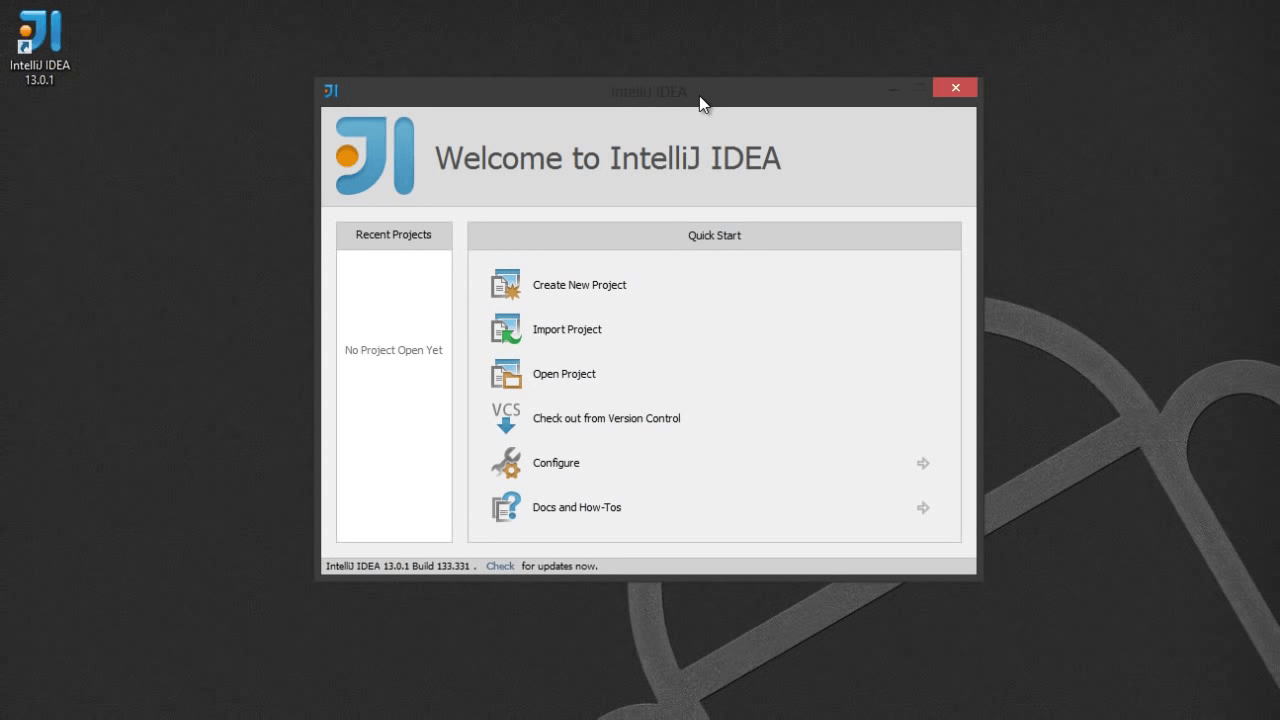Click the "for updates now." status text
Image resolution: width=1280 pixels, height=720 pixels.
560,566
